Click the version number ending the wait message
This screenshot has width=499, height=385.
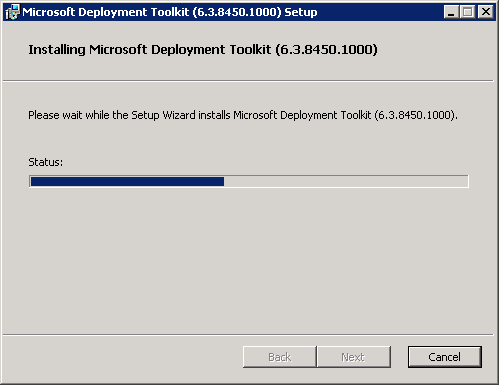pyautogui.click(x=416, y=115)
